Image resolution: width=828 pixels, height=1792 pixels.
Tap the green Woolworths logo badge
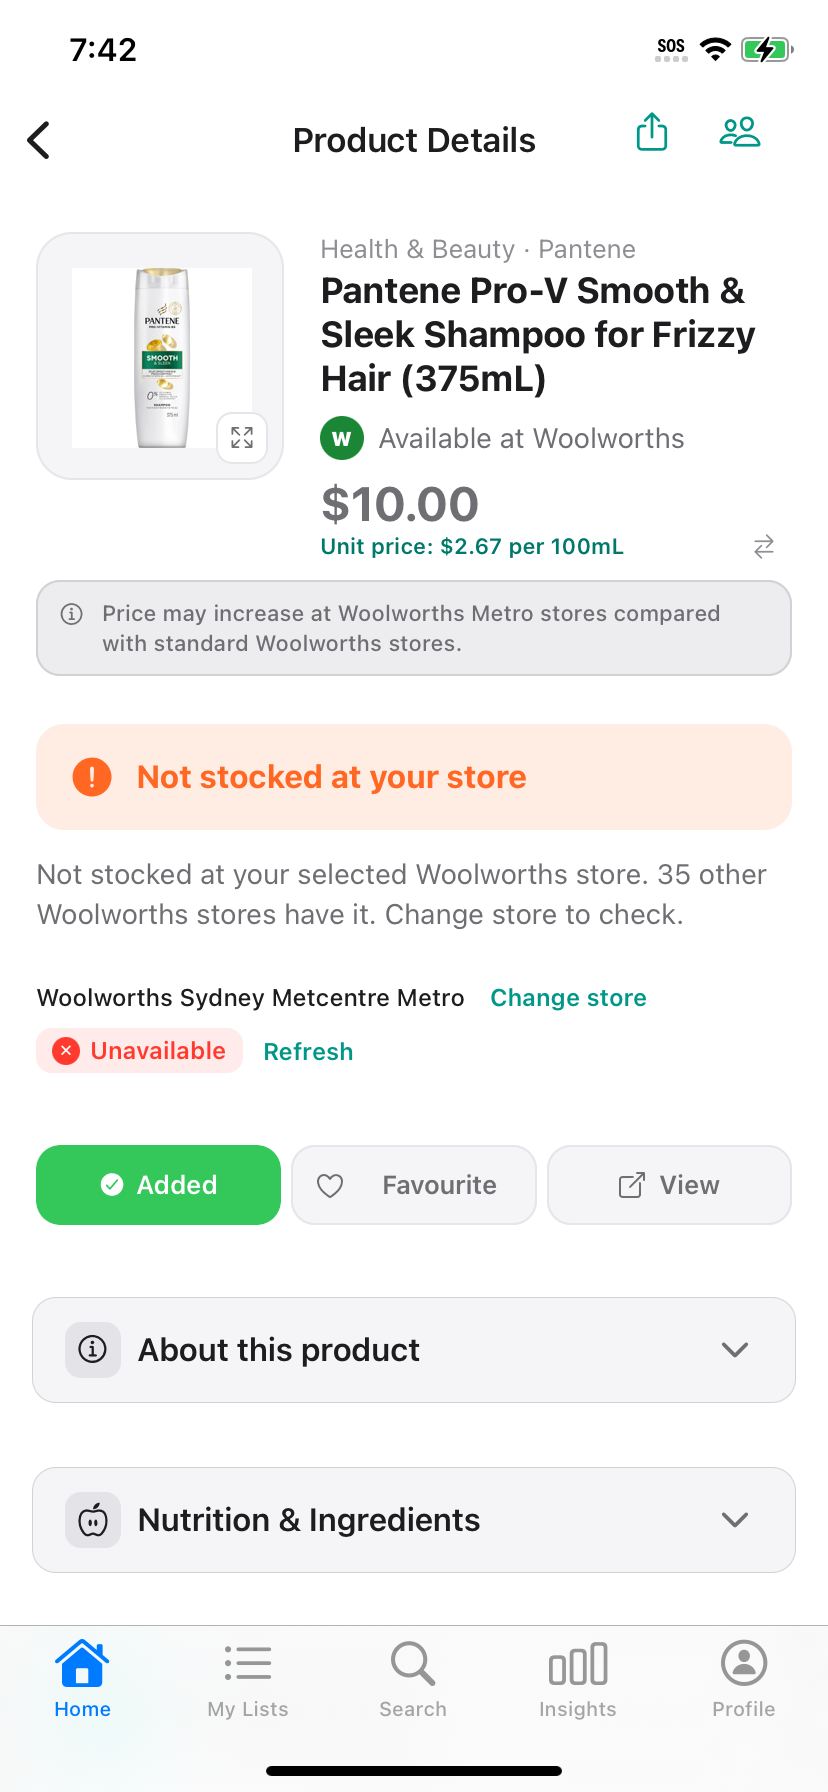[342, 439]
